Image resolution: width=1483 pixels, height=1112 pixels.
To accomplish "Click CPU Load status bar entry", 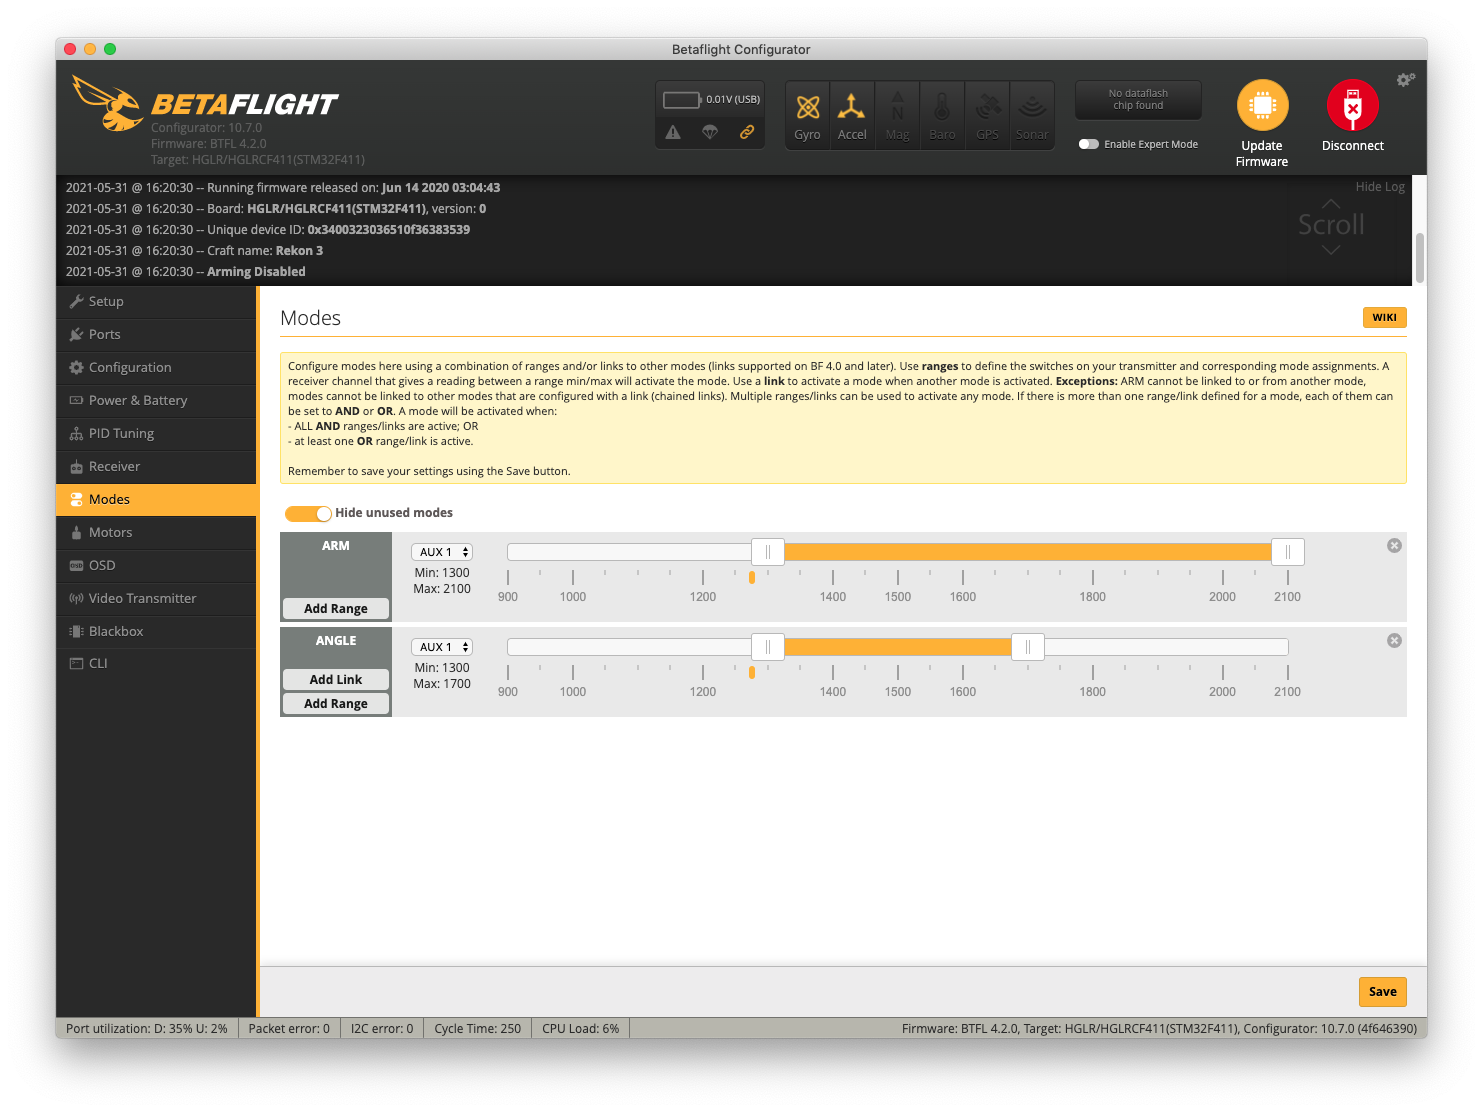I will (581, 1029).
